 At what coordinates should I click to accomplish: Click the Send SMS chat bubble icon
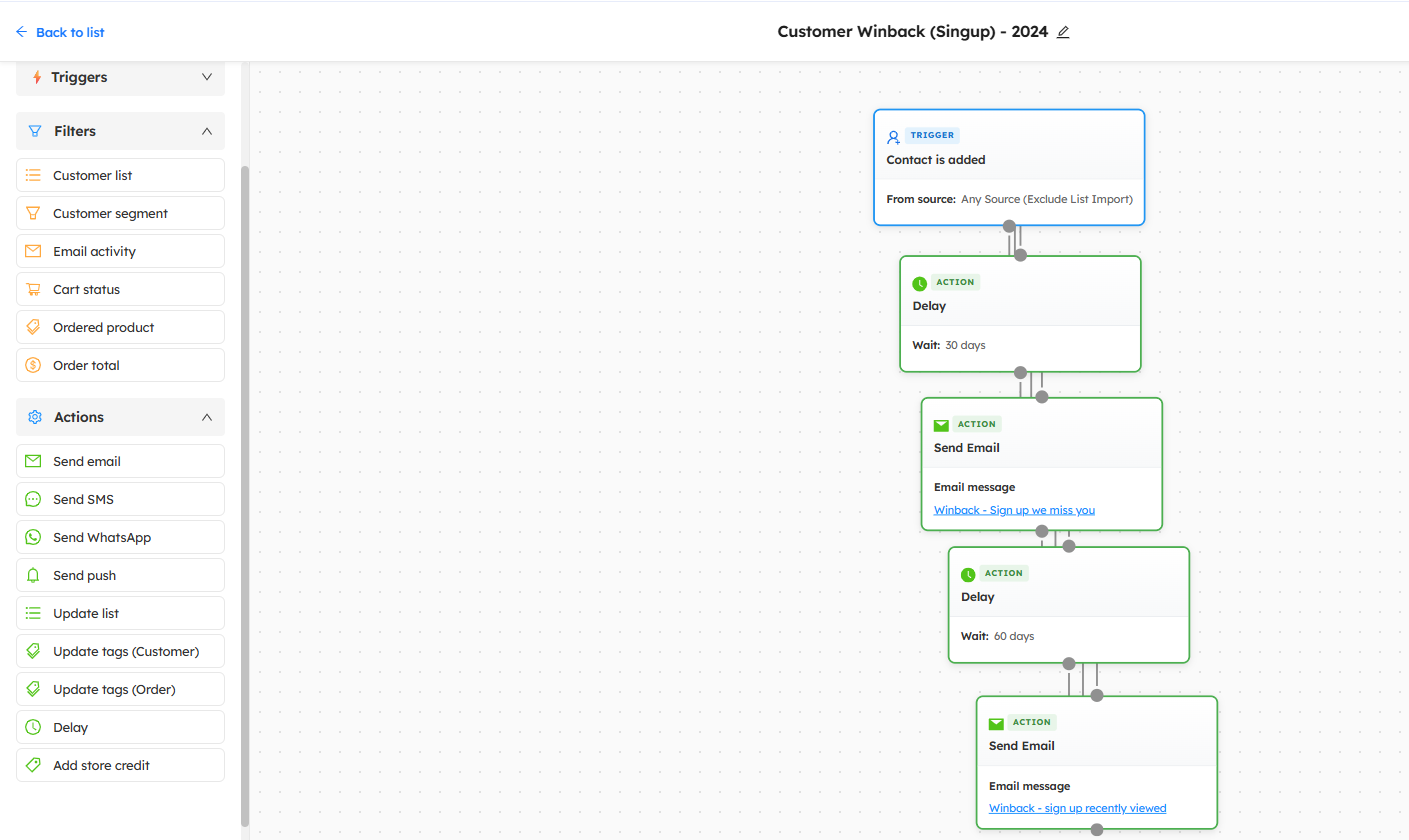[33, 500]
